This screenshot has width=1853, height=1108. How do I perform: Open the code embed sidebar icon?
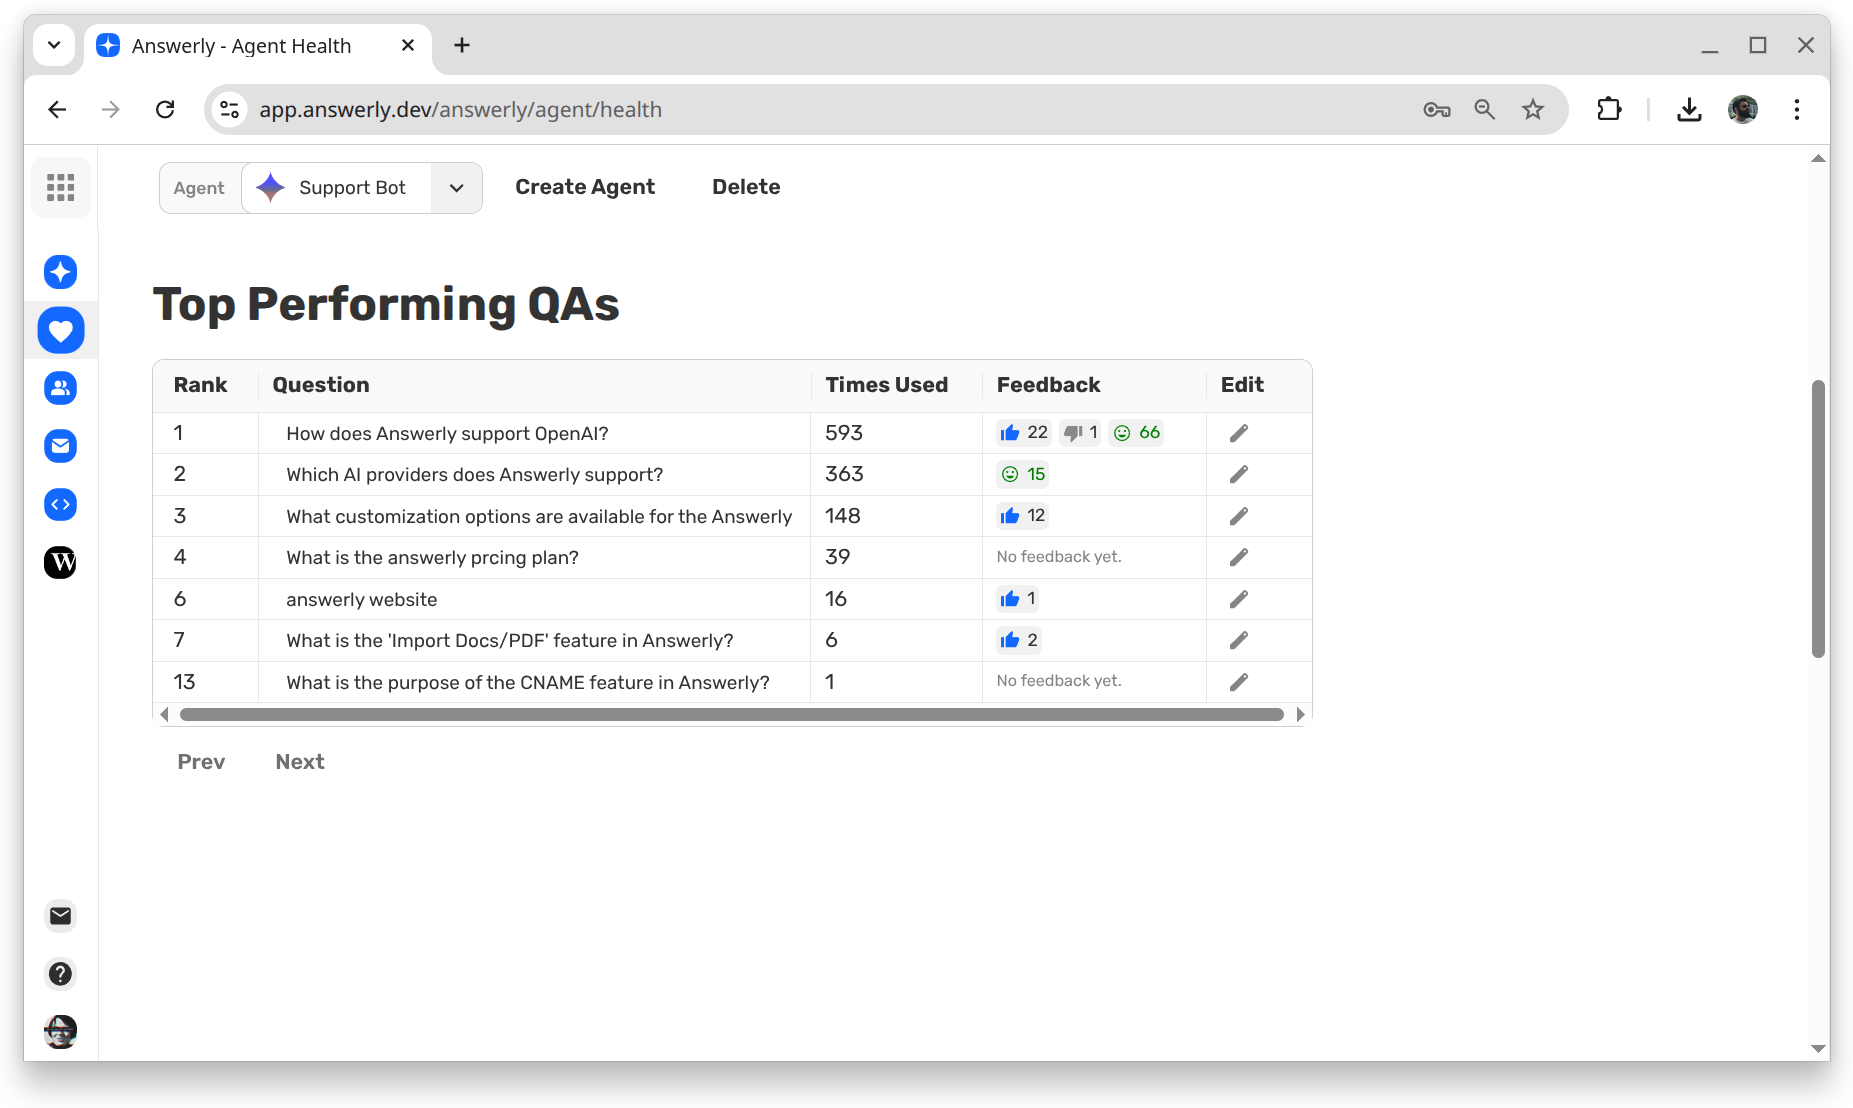60,504
